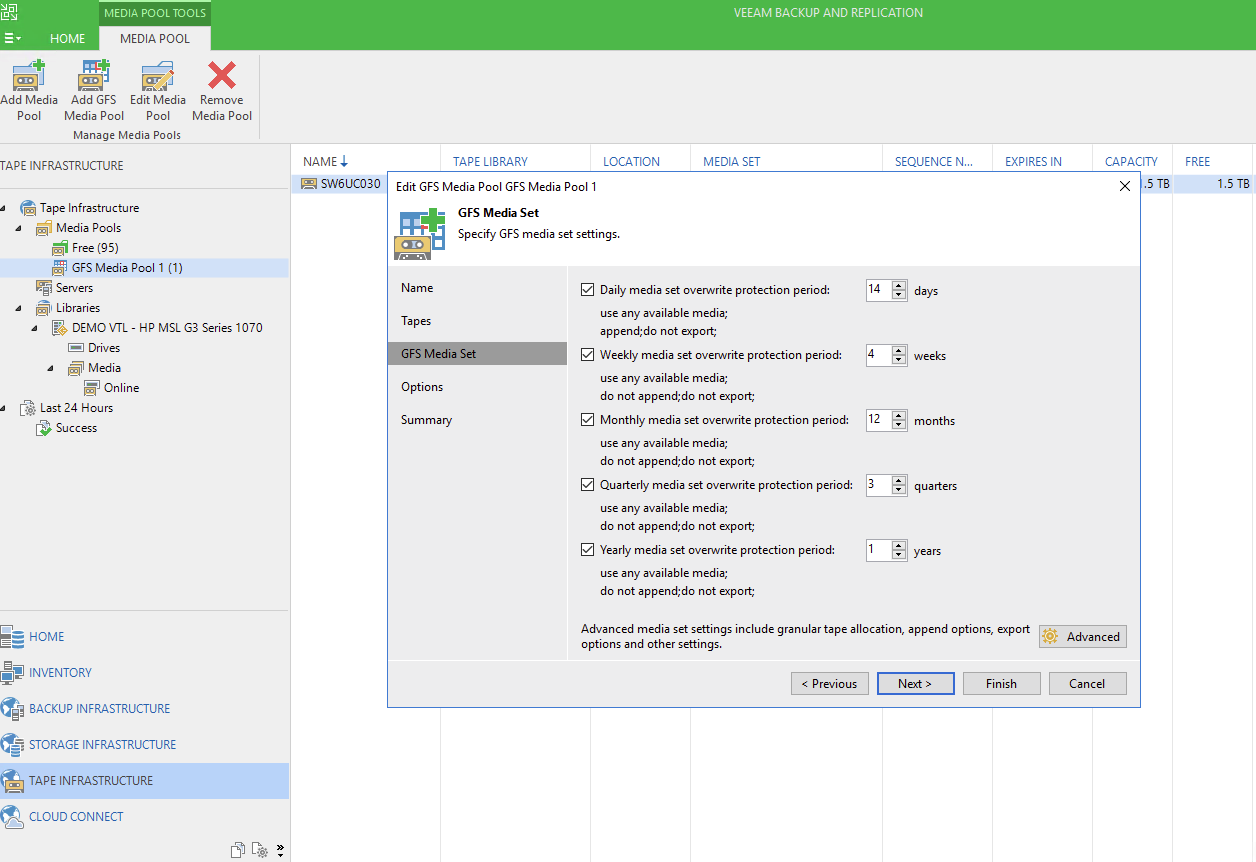Open the Backup Infrastructure pane icon
Screen dimensions: 1256x862
click(x=12, y=708)
